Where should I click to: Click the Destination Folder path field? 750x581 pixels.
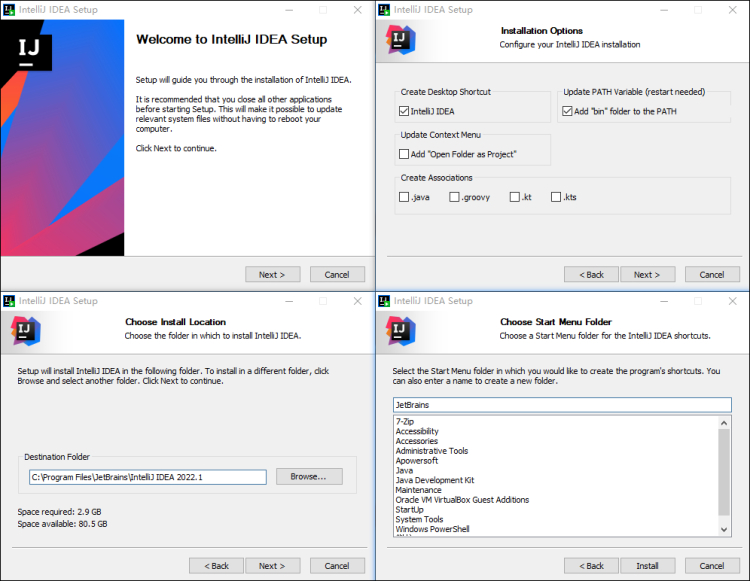click(x=148, y=477)
